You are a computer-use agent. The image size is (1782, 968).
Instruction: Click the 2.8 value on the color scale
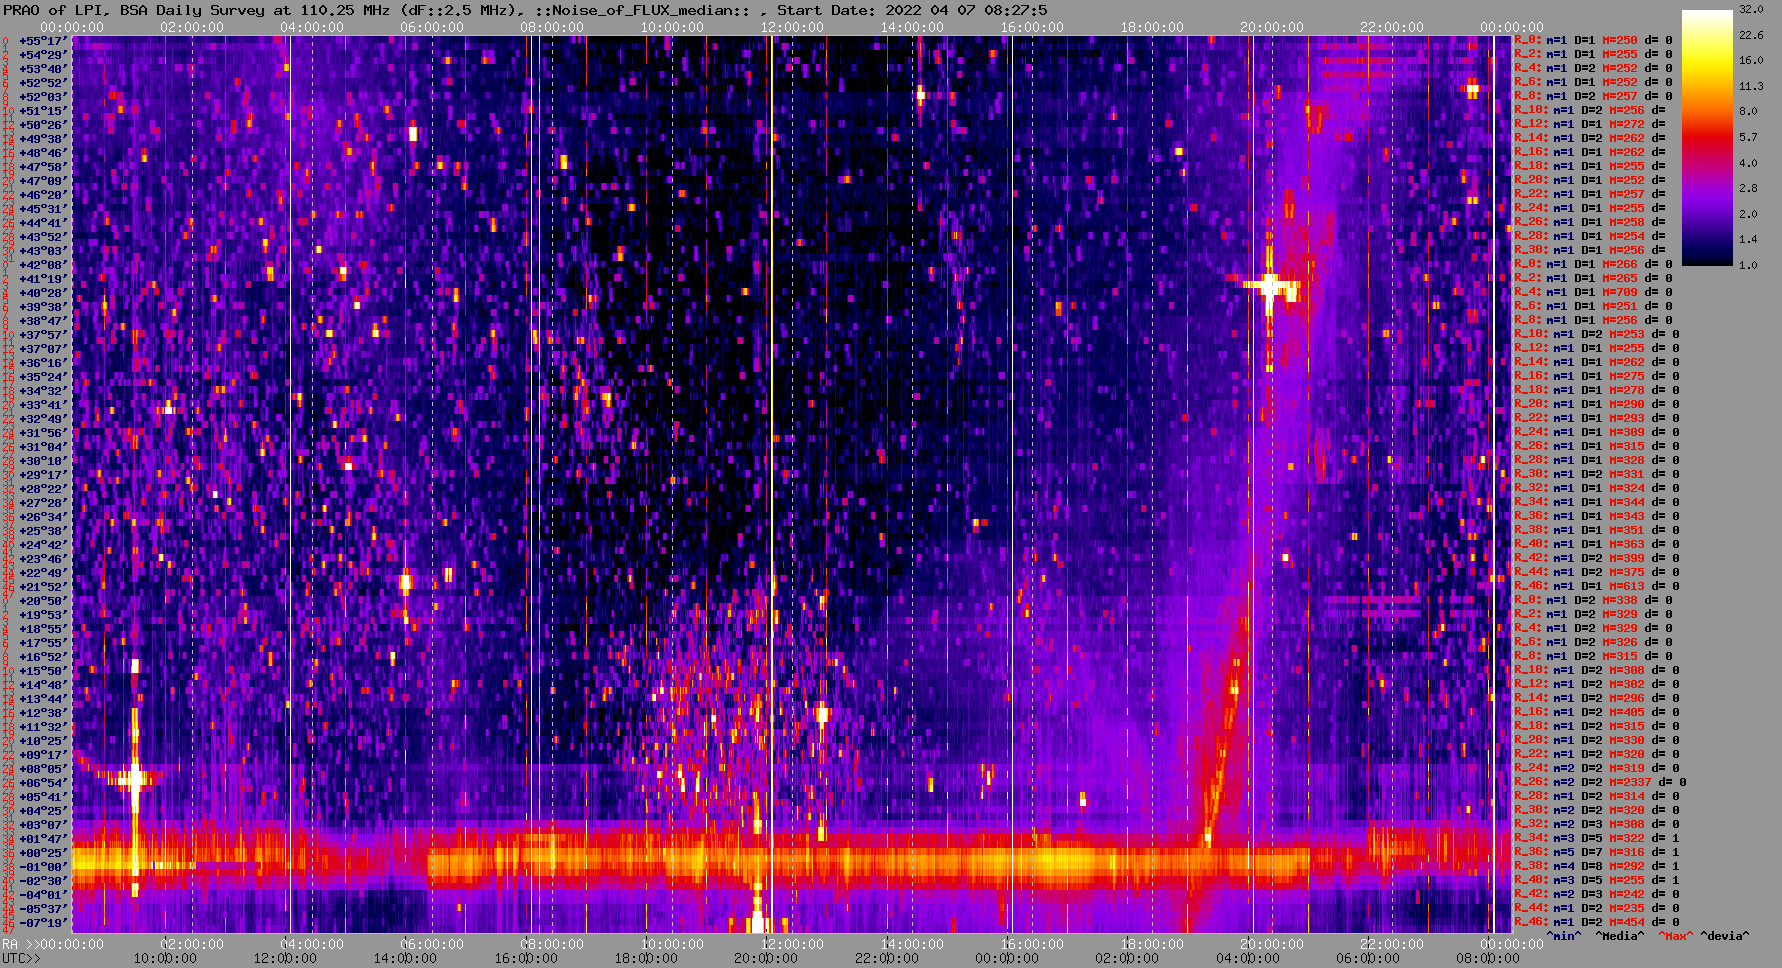point(1748,188)
